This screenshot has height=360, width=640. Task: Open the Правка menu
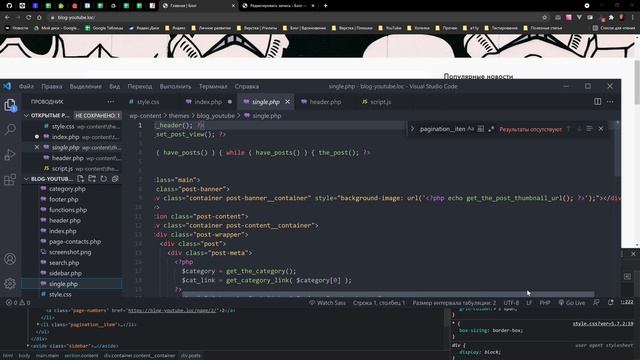pos(52,86)
